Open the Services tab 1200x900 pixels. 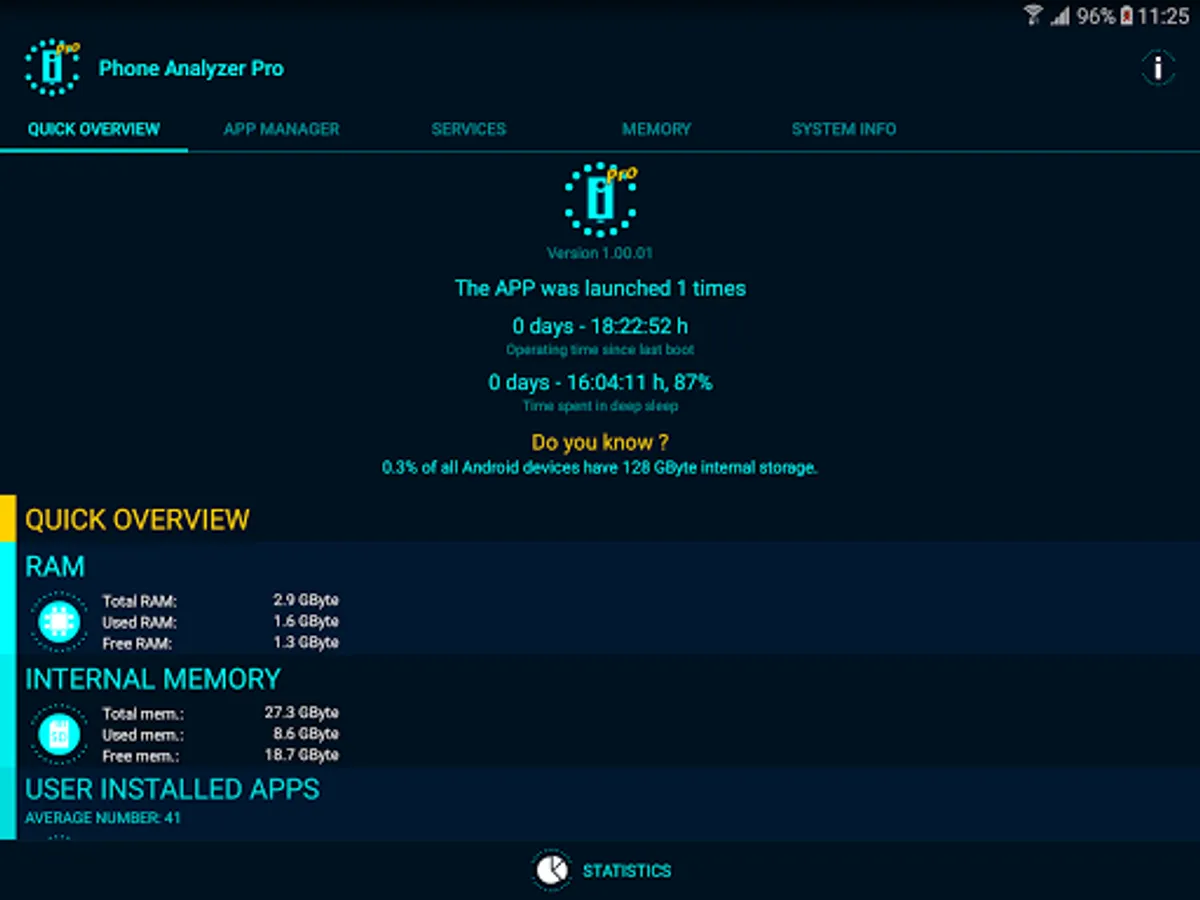click(469, 129)
